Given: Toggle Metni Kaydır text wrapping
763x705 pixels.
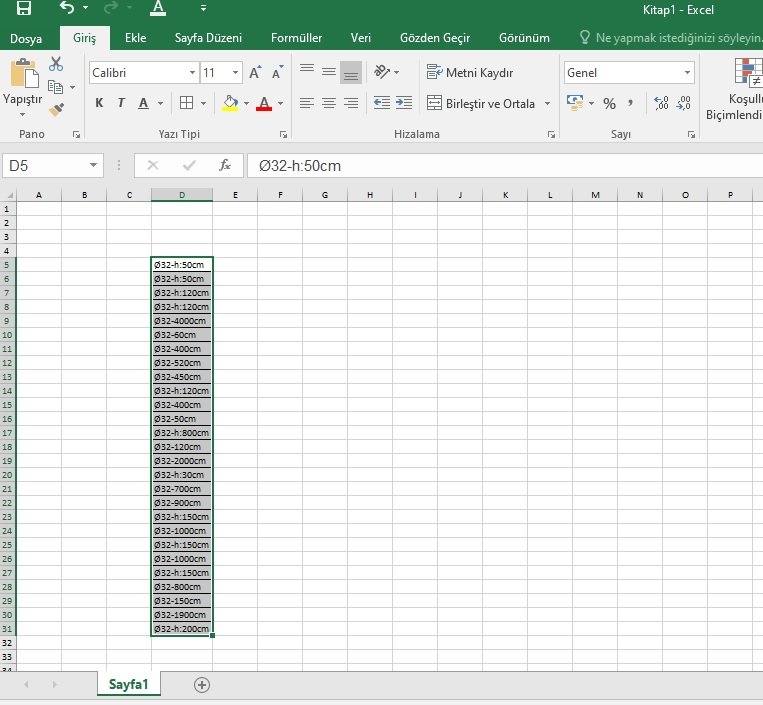Looking at the screenshot, I should click(x=469, y=73).
